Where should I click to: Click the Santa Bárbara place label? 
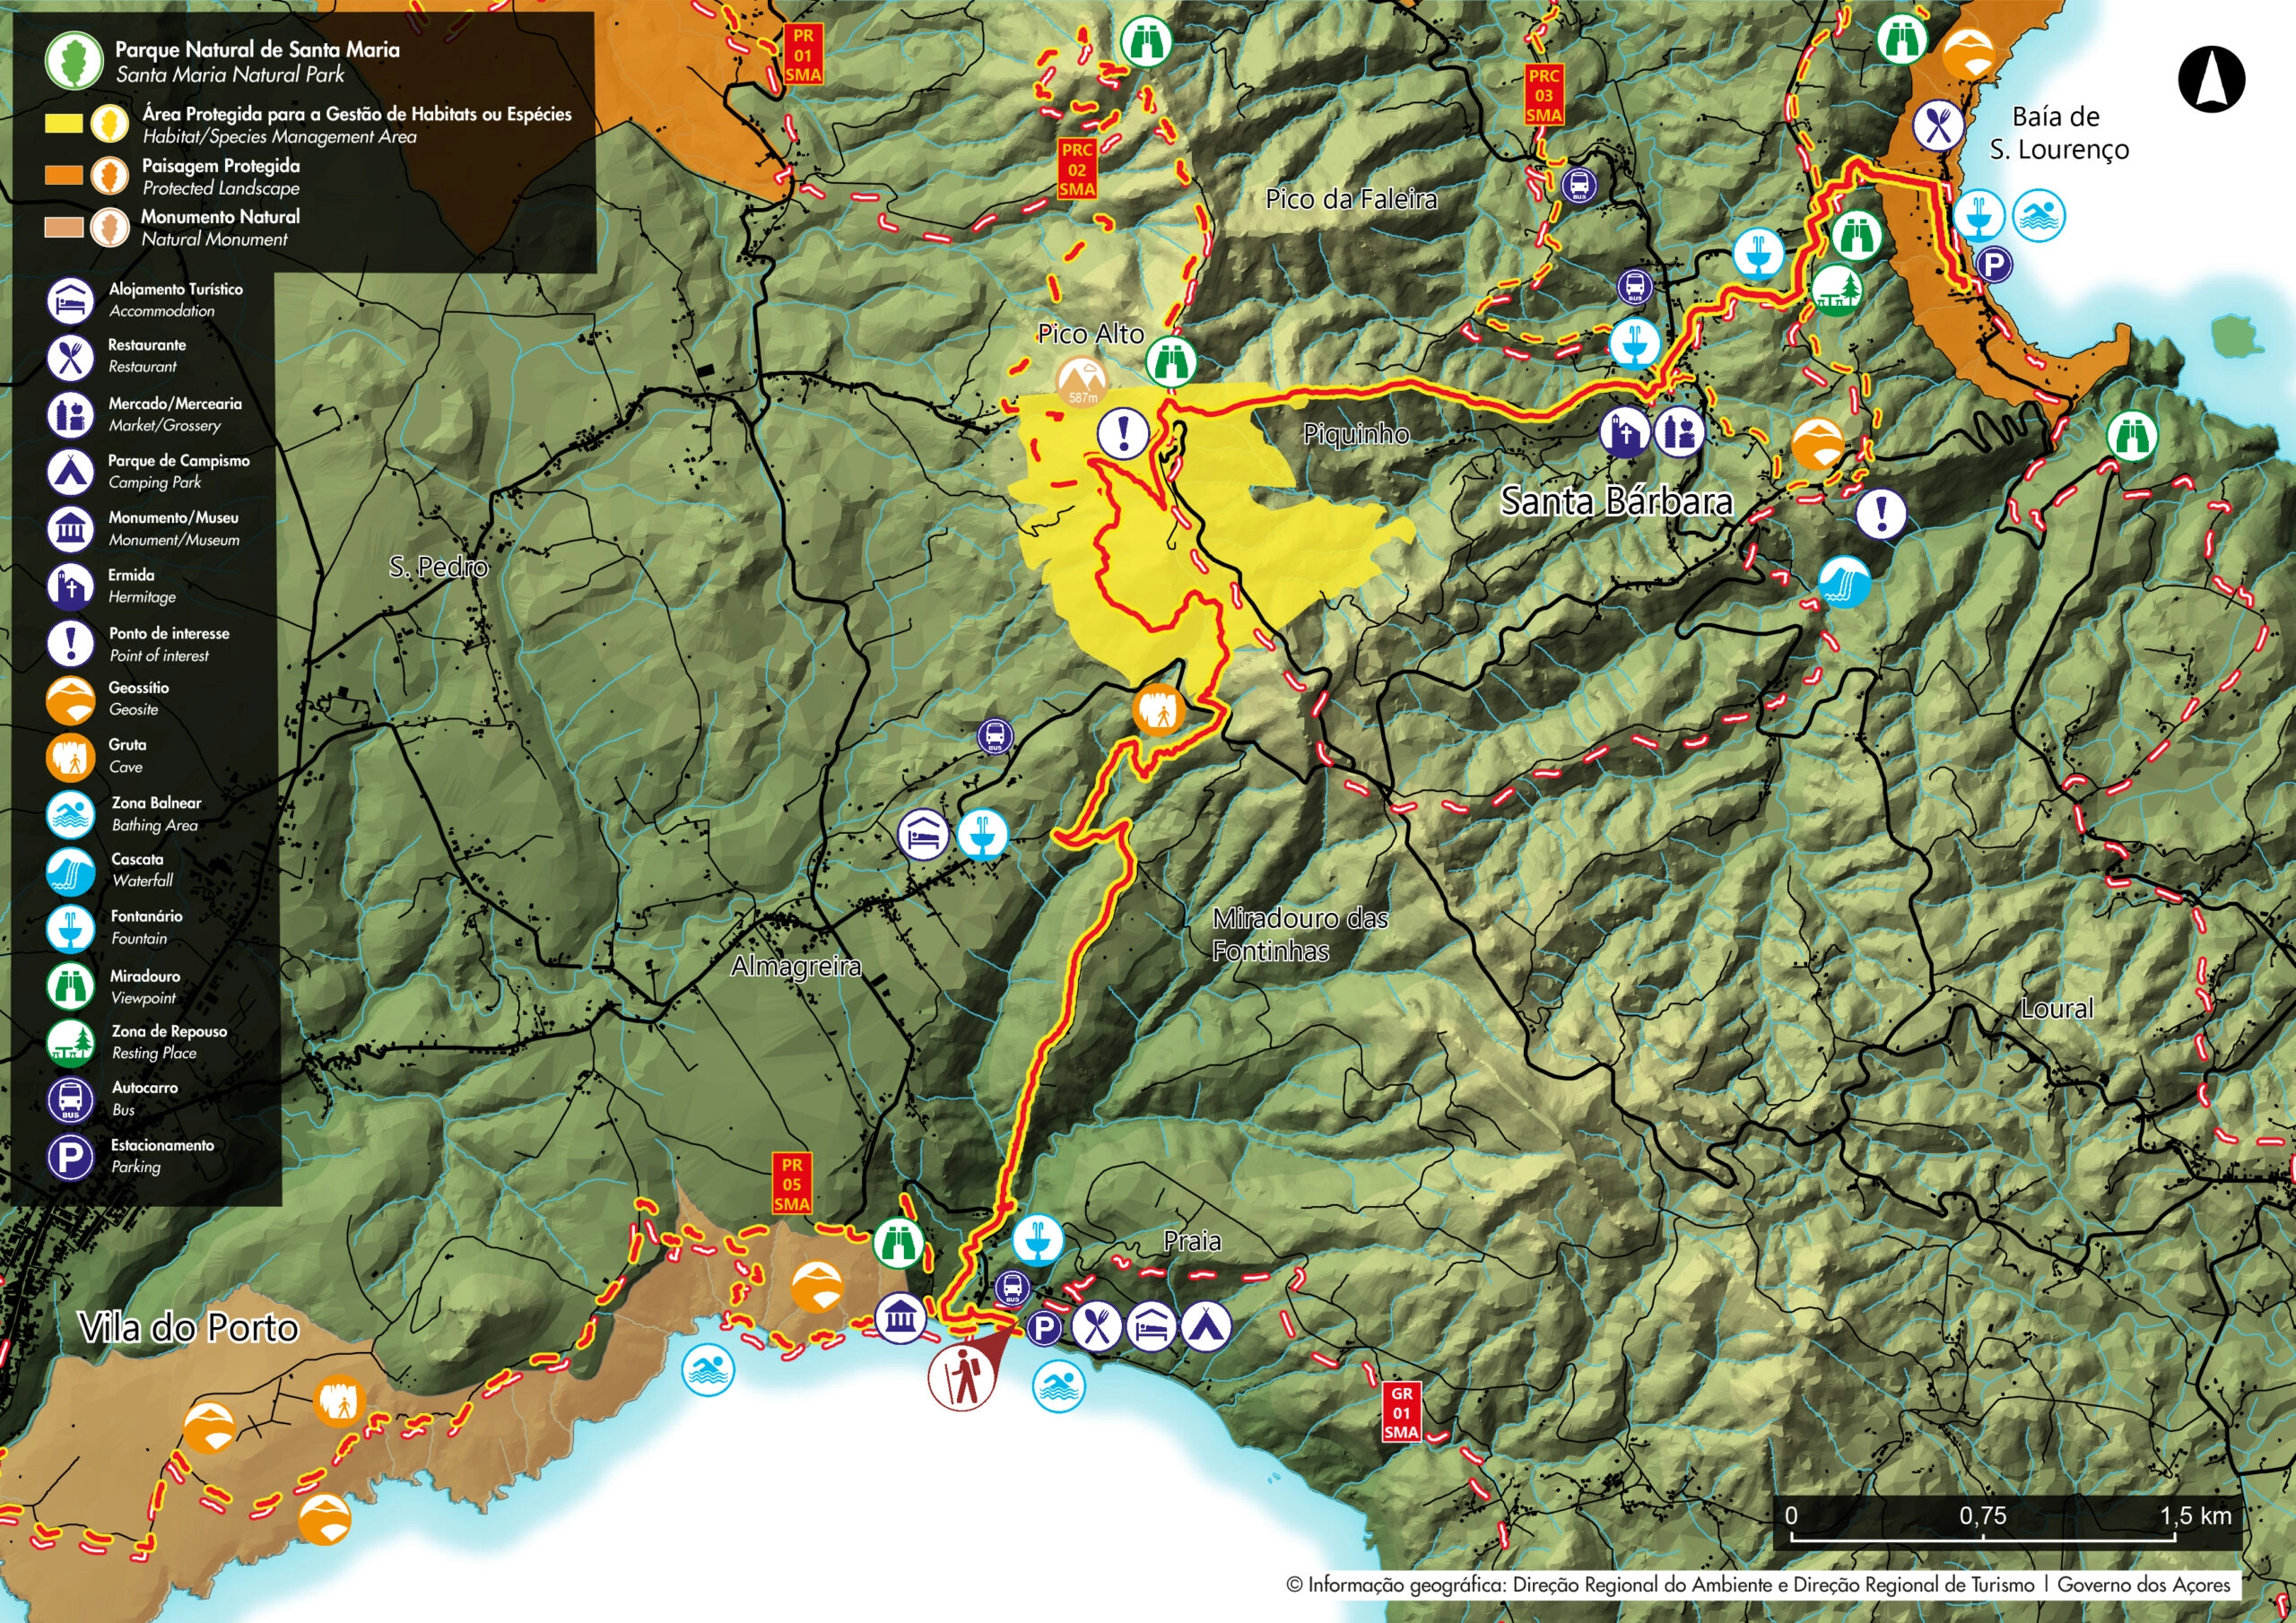pyautogui.click(x=1616, y=501)
